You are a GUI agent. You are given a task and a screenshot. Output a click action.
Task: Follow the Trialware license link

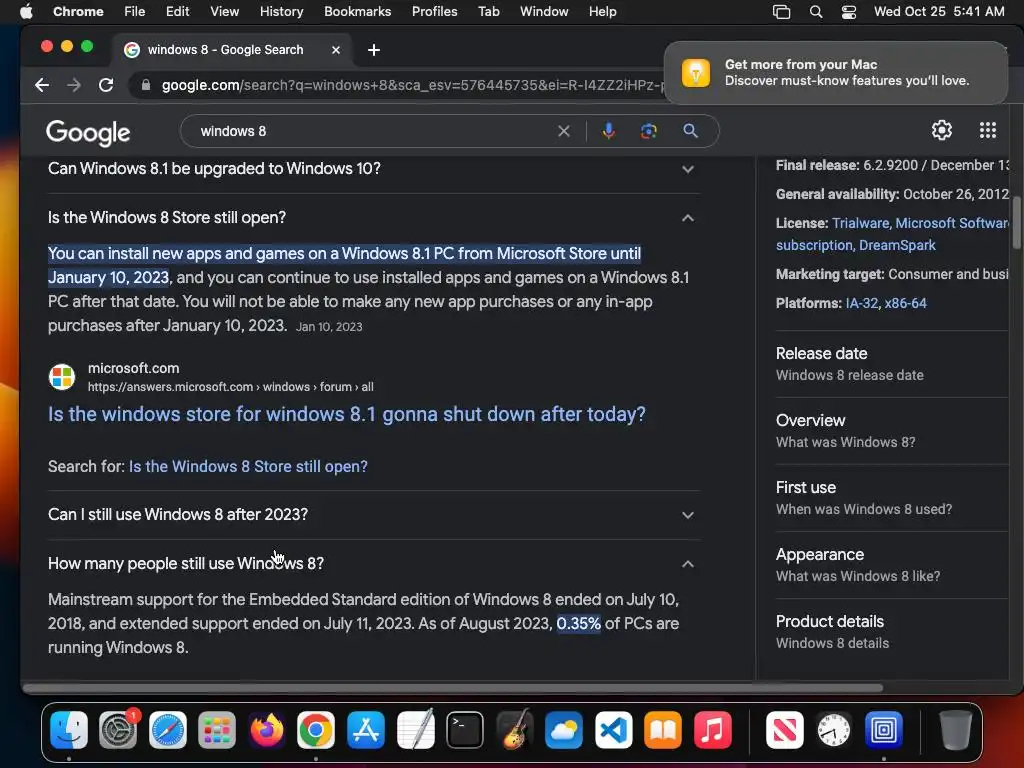[x=860, y=223]
